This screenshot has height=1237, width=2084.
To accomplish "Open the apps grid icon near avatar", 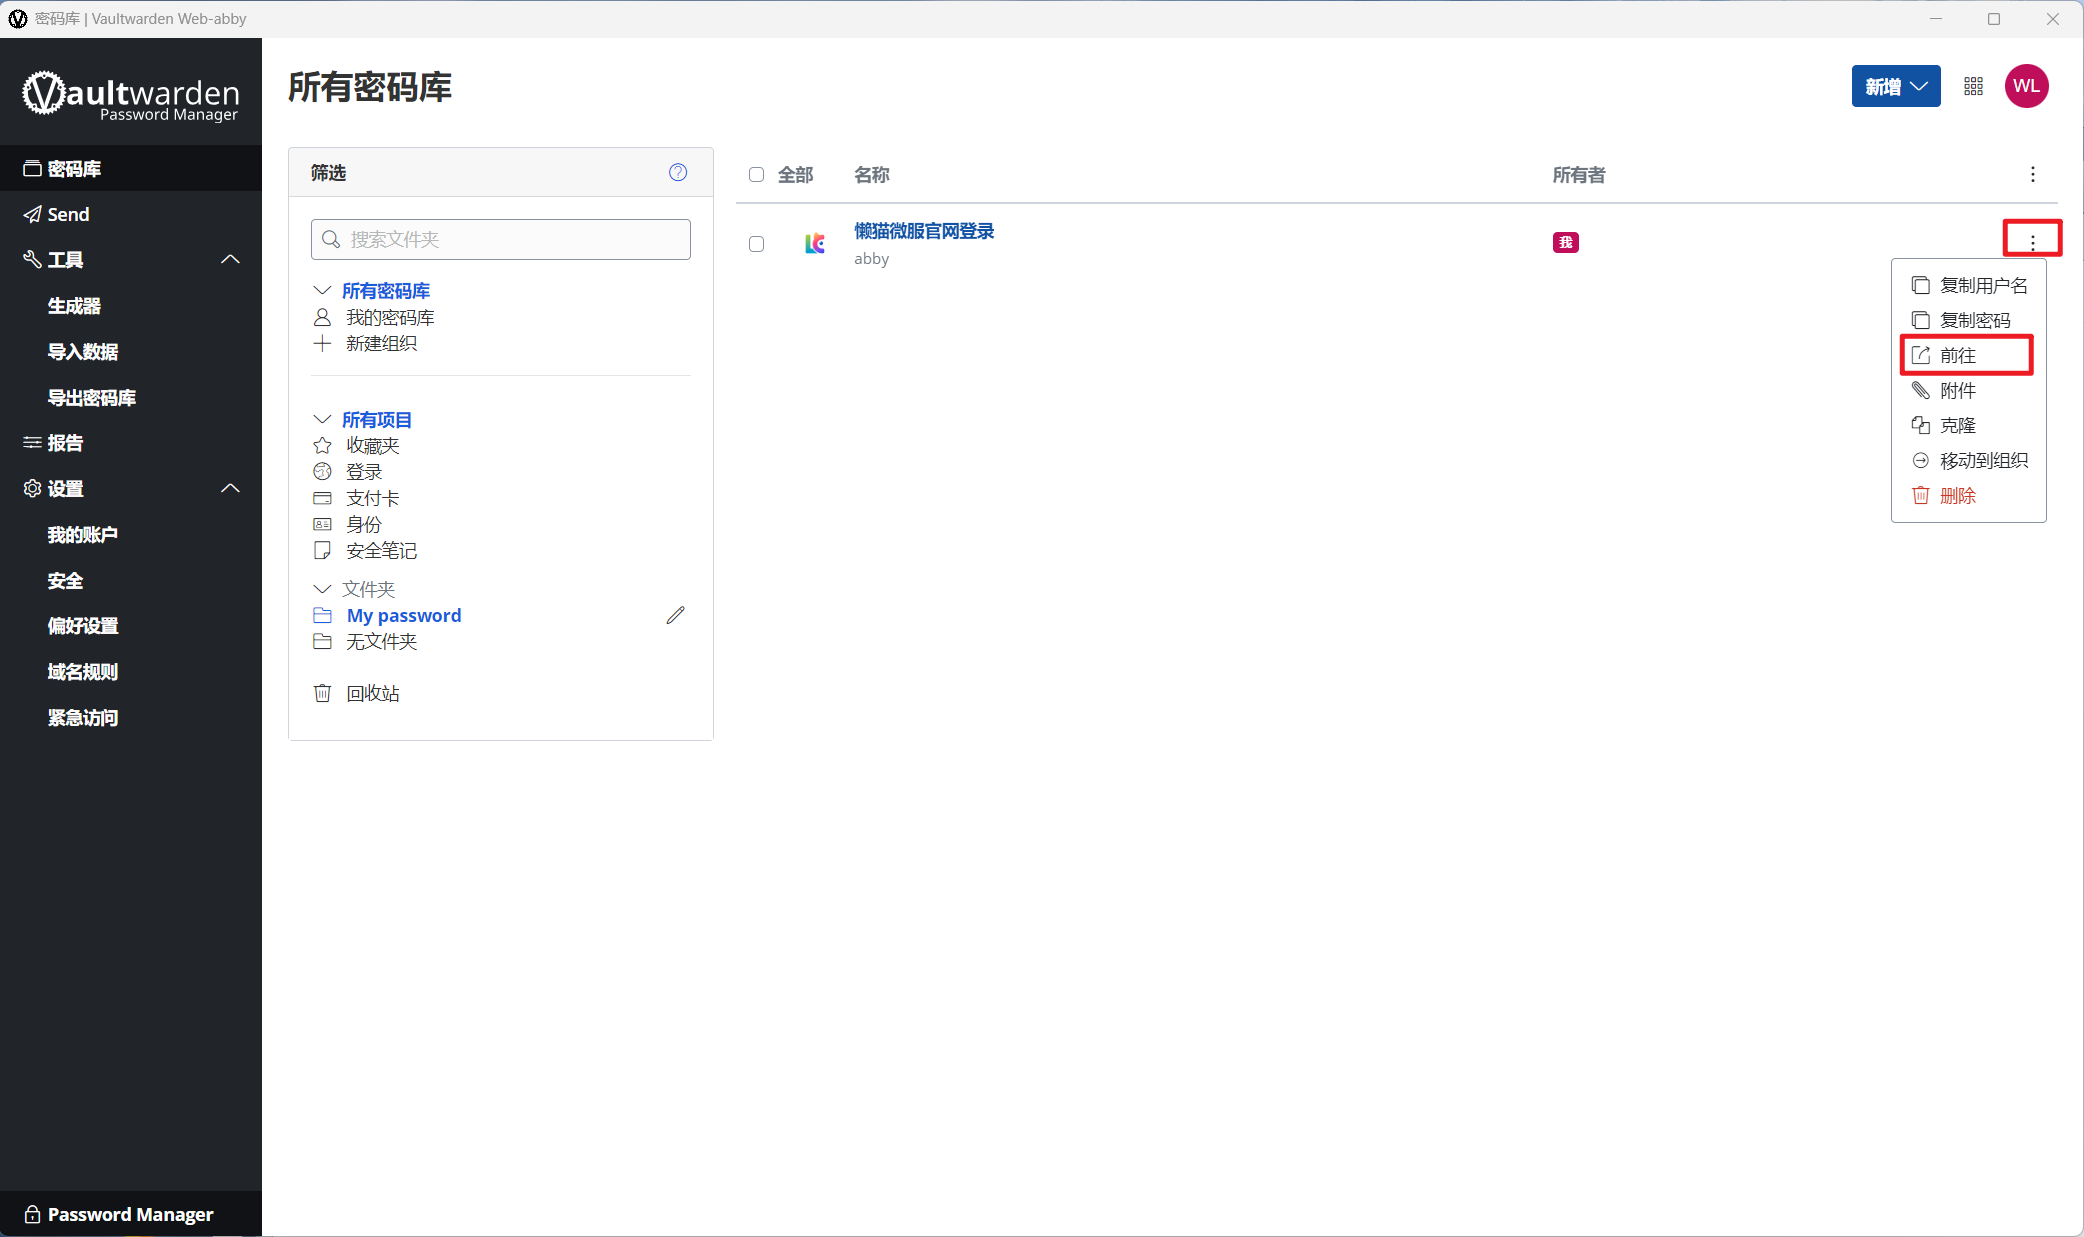I will click(x=1973, y=86).
